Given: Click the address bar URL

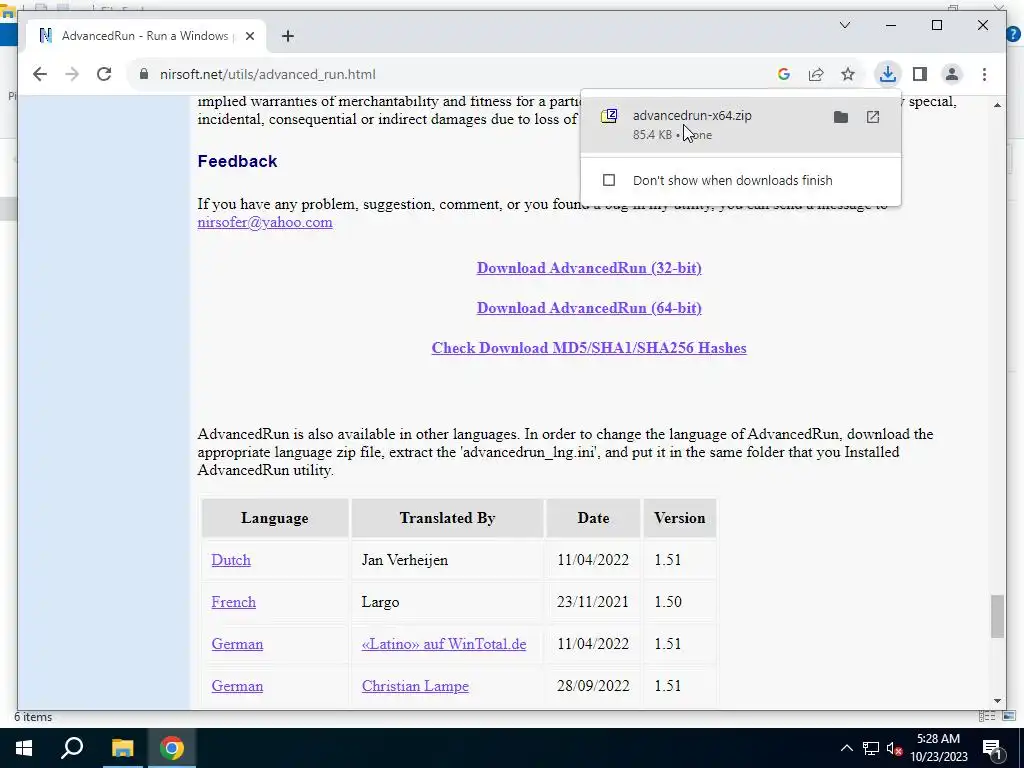Looking at the screenshot, I should [x=268, y=74].
